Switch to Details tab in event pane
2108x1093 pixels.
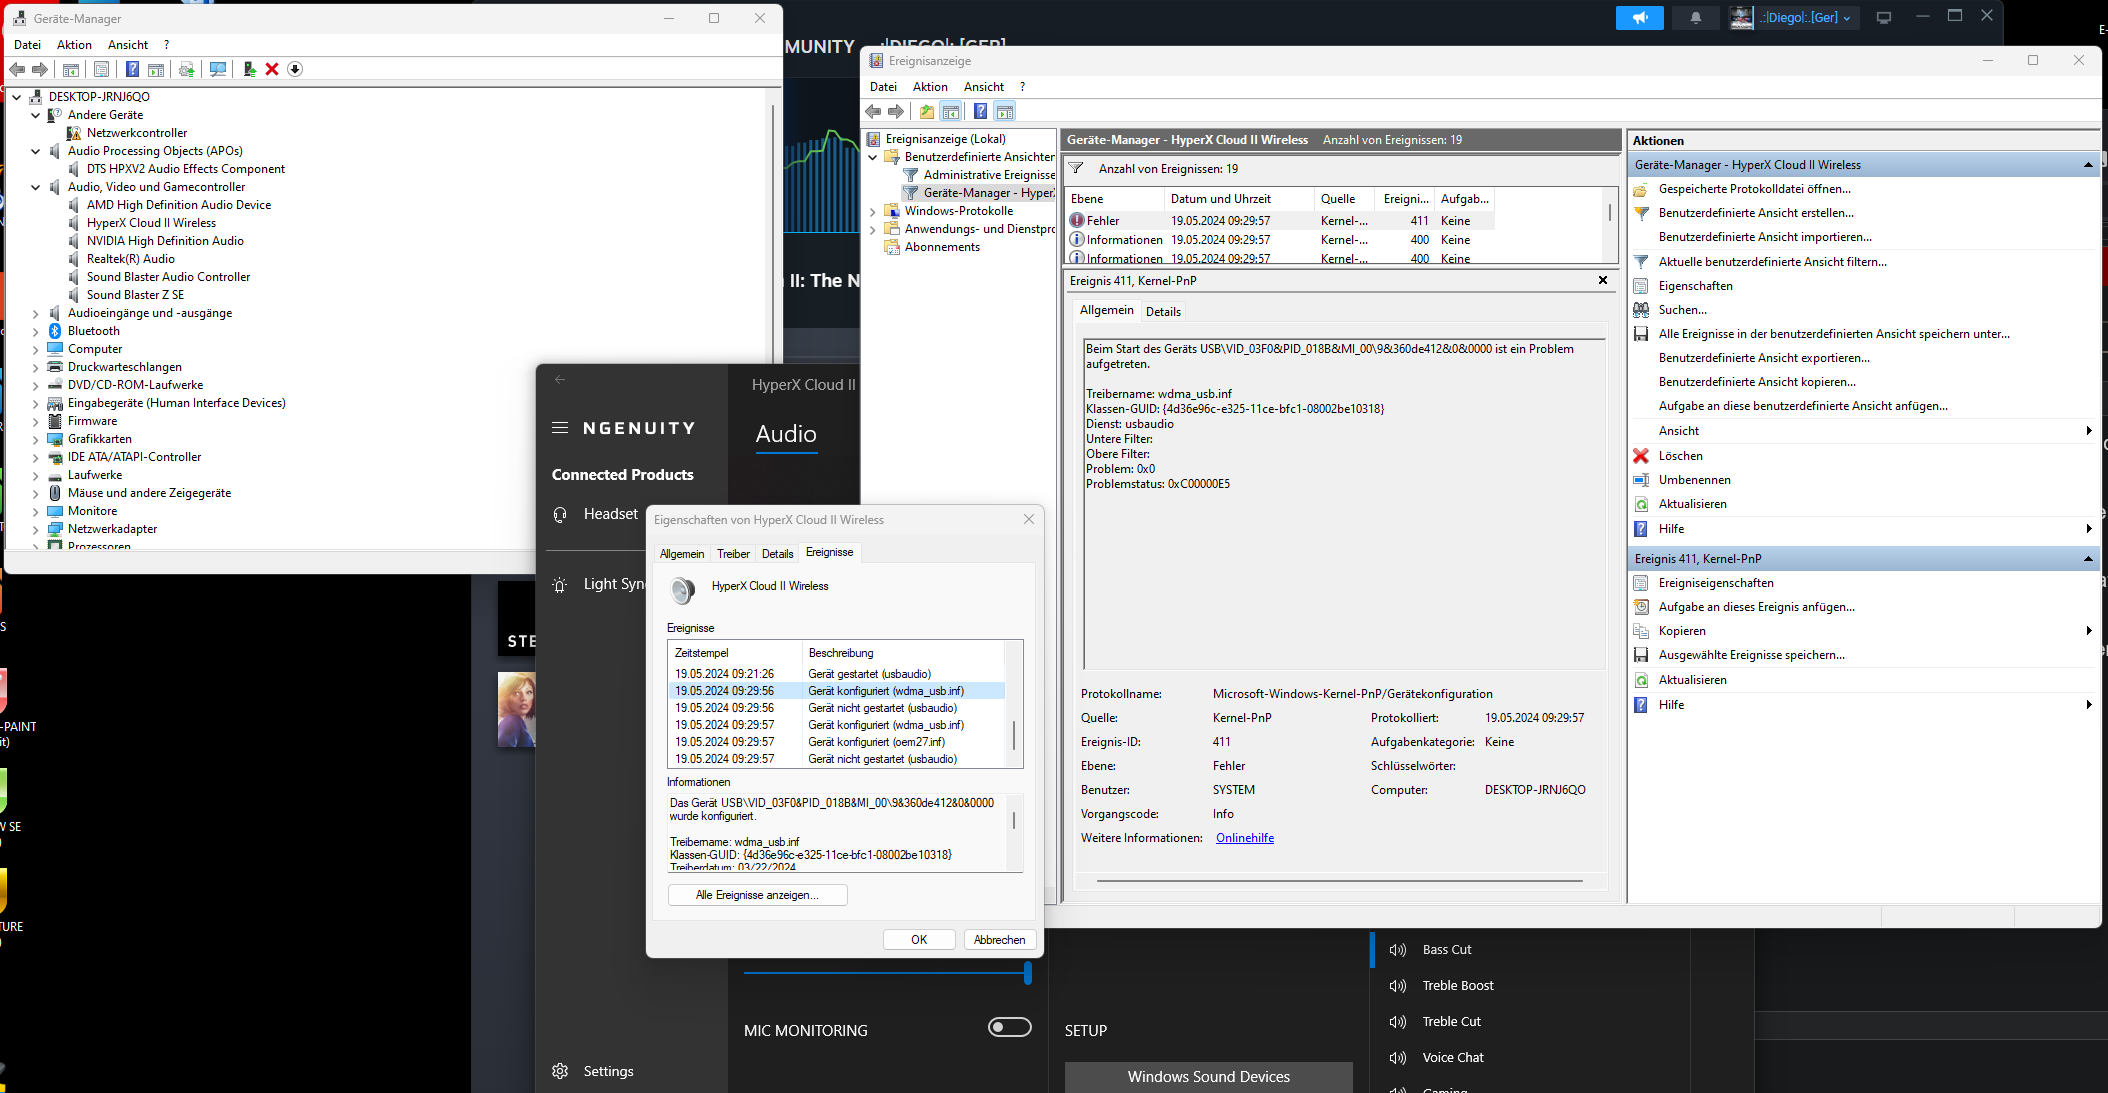point(1163,312)
